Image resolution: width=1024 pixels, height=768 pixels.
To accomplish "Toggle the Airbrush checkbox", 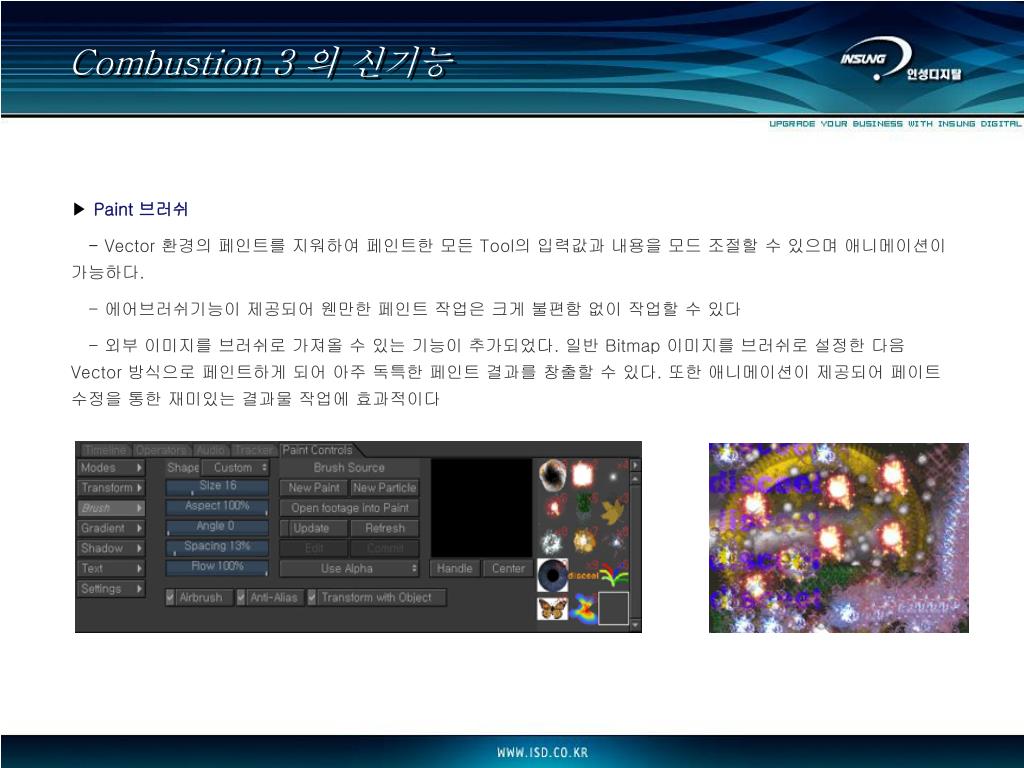I will 170,597.
